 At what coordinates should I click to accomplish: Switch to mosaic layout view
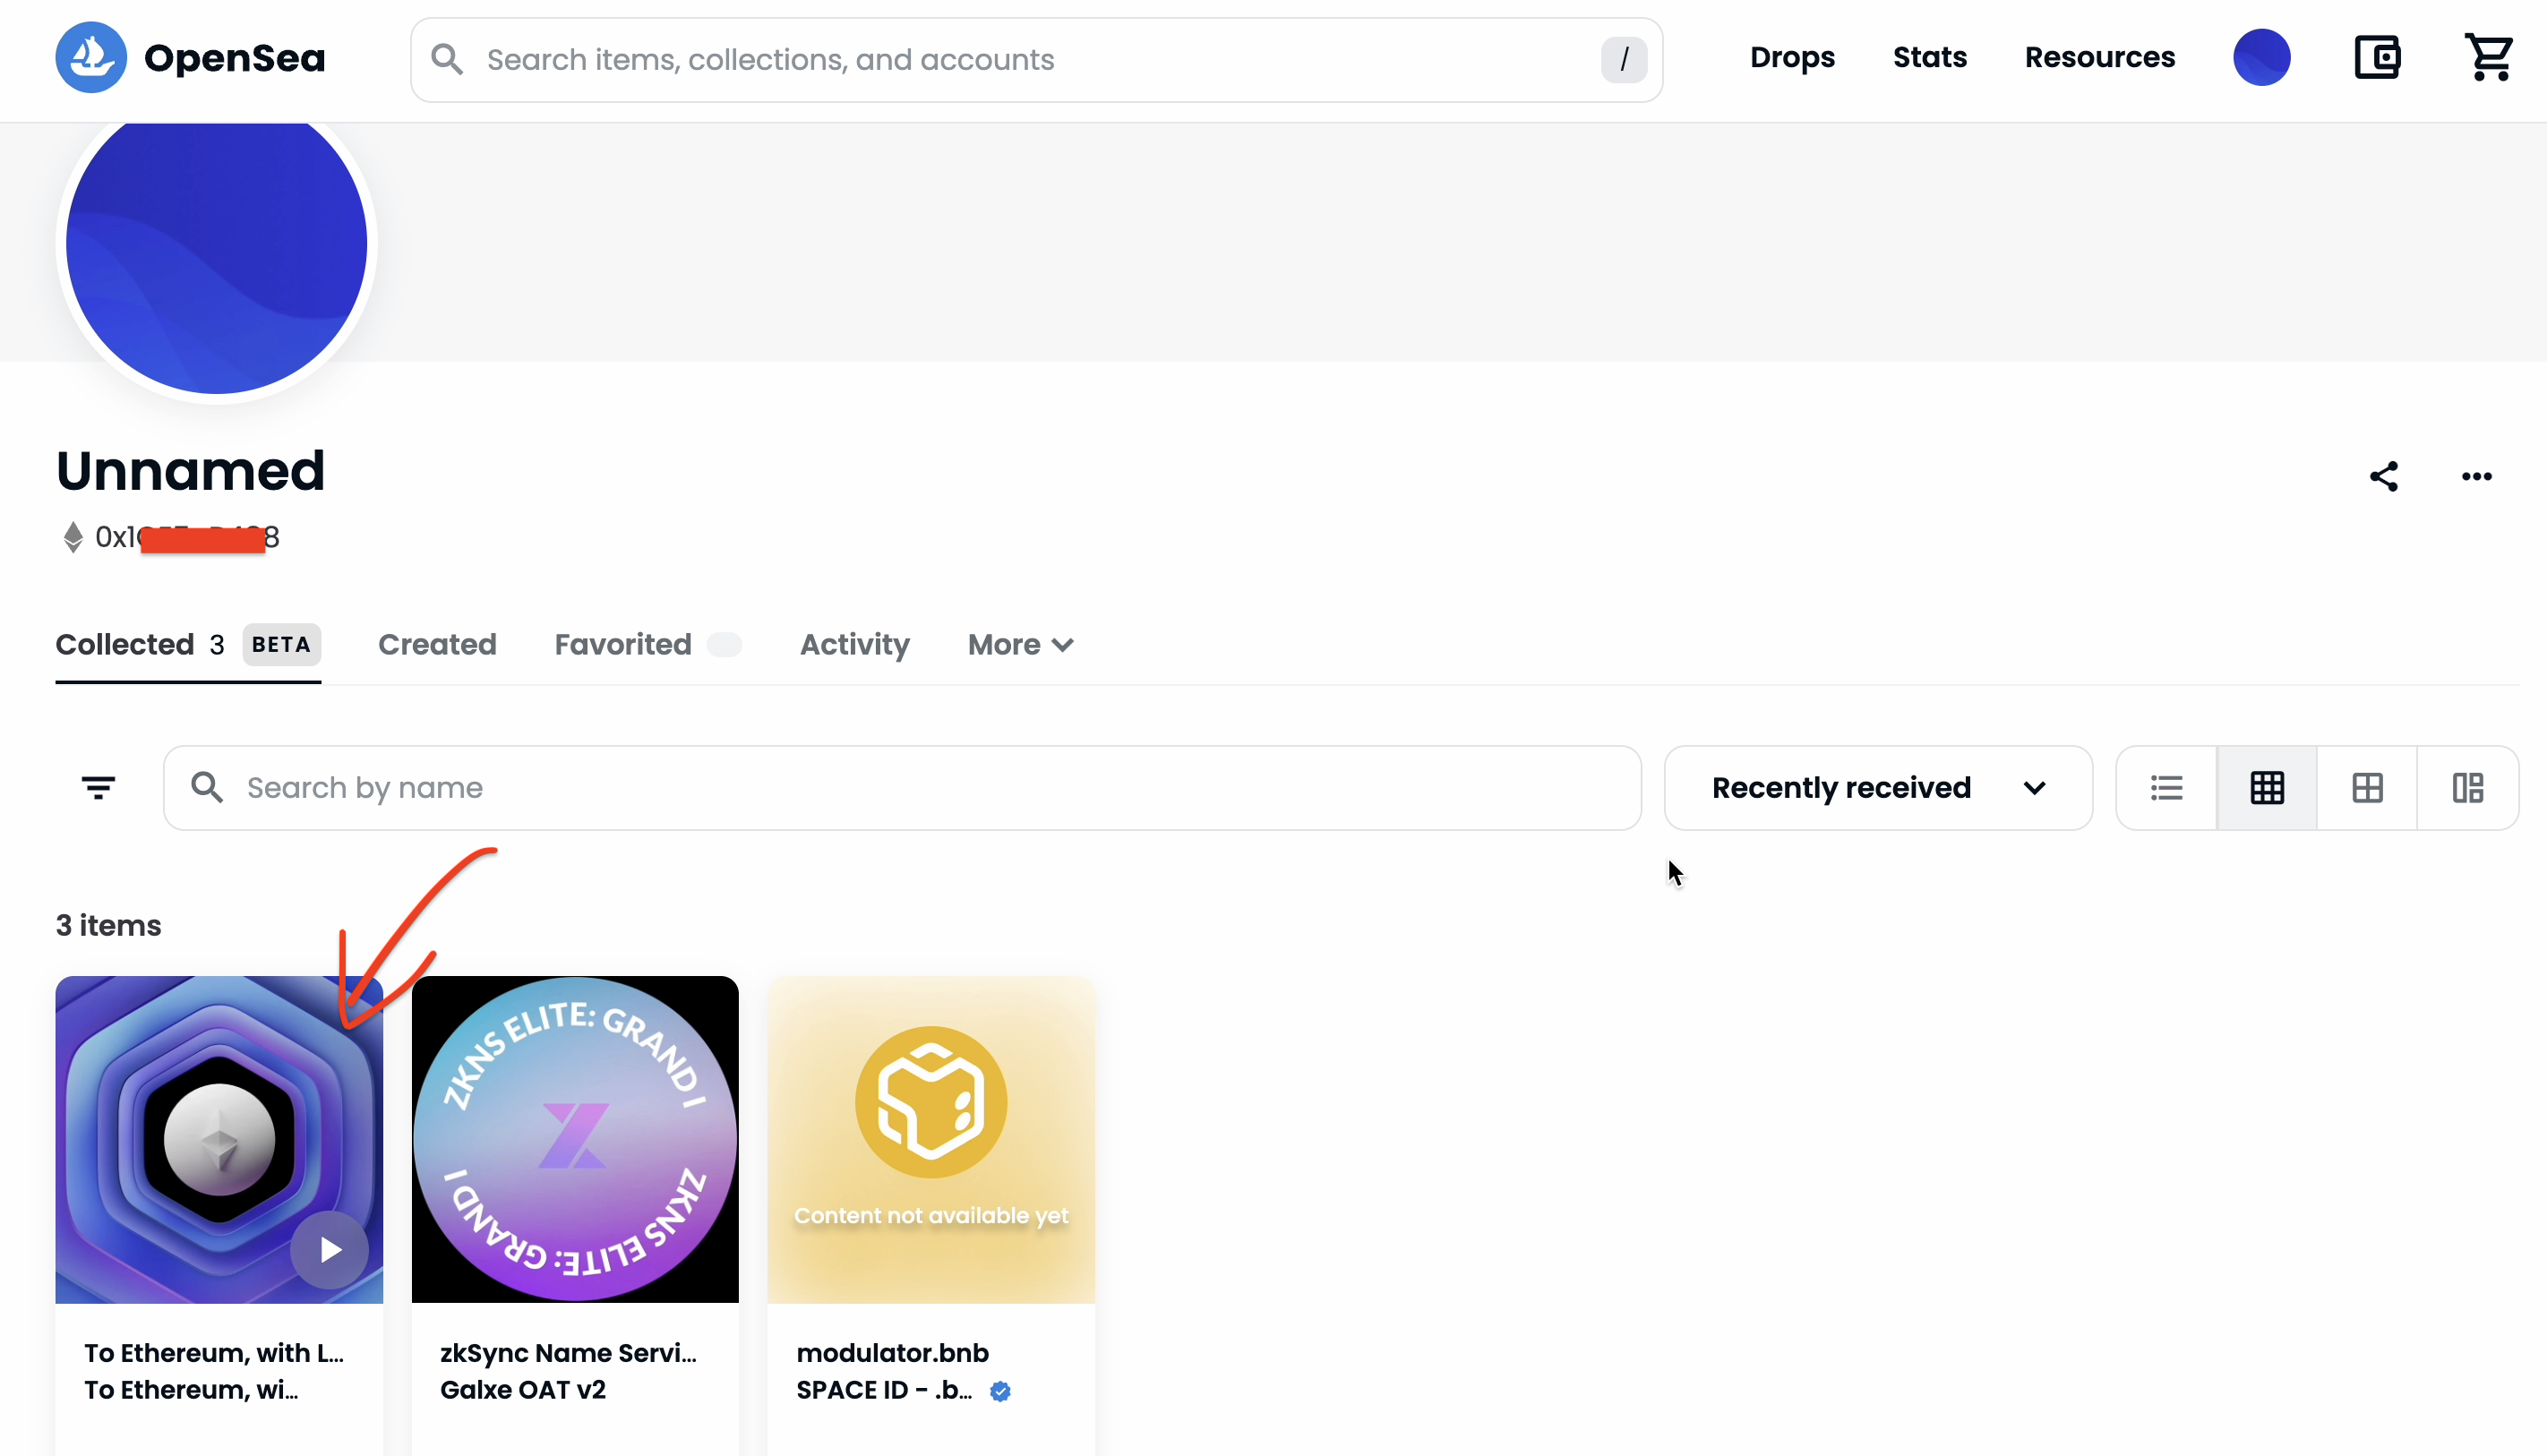[2468, 788]
